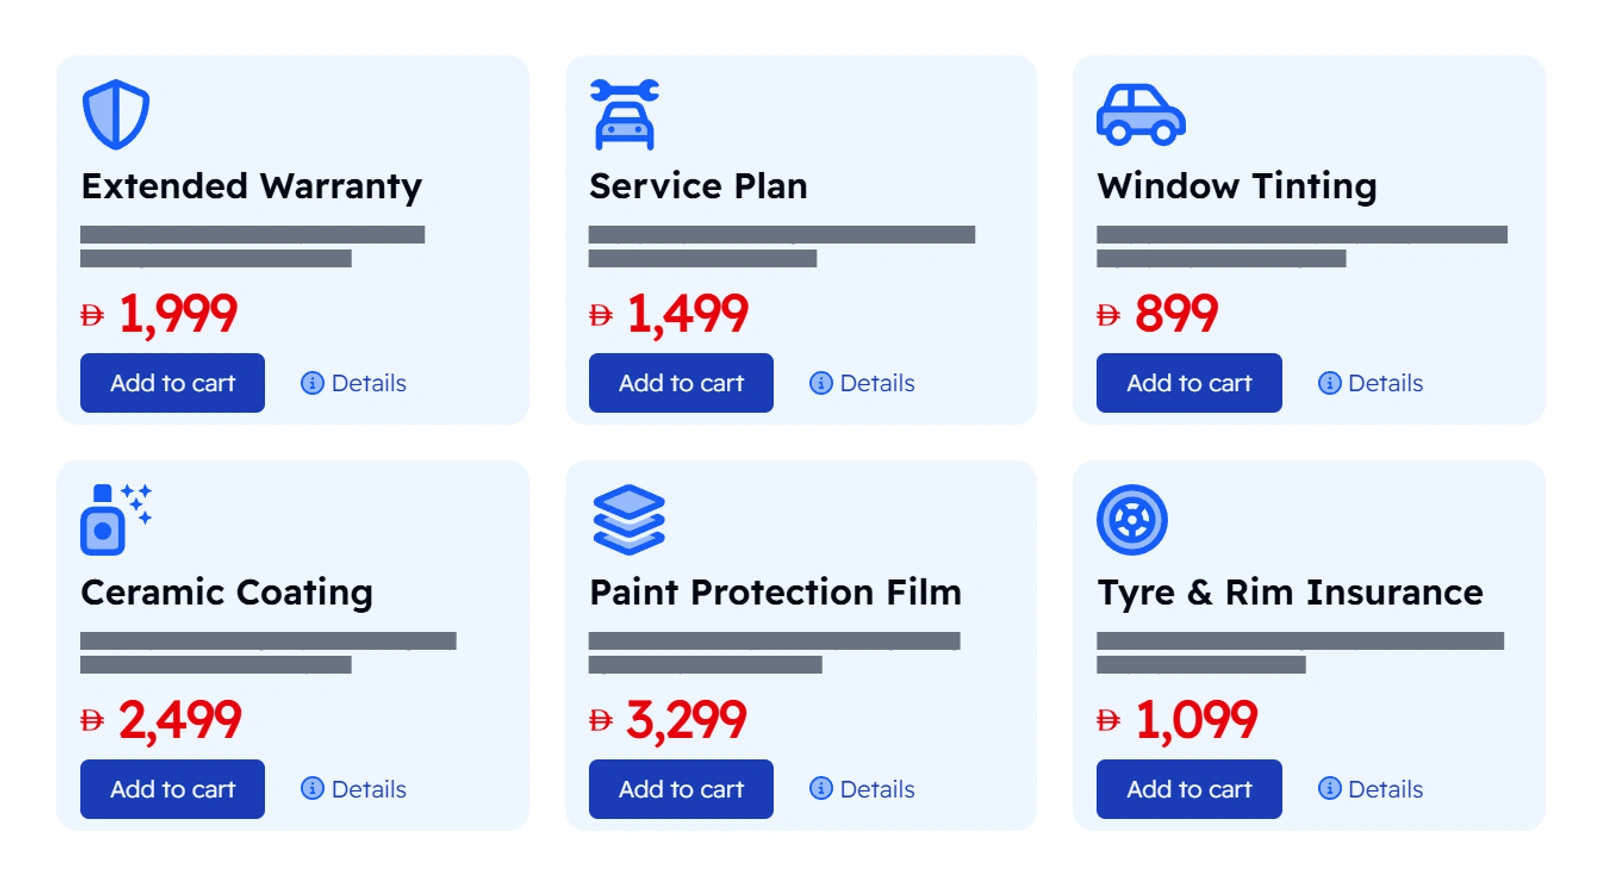The image size is (1600, 889).
Task: View Details for Extended Warranty
Action: pos(354,383)
